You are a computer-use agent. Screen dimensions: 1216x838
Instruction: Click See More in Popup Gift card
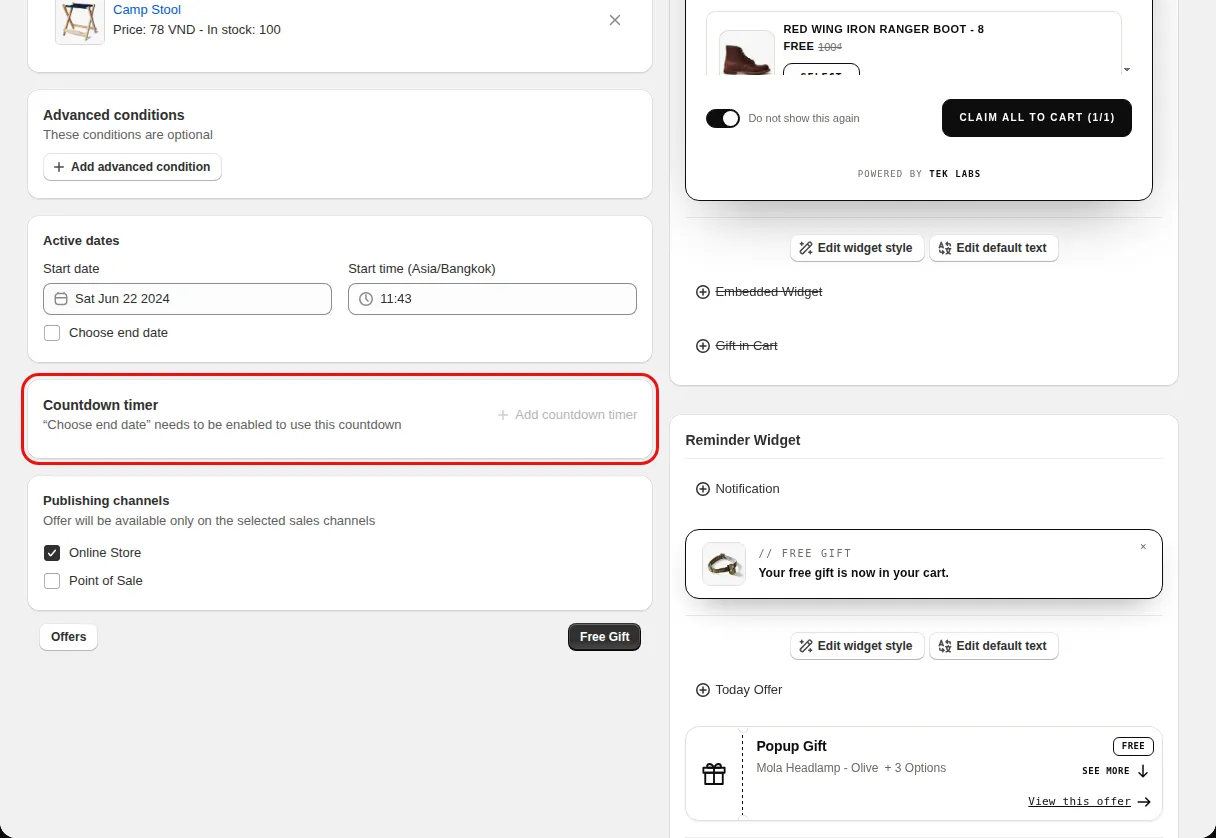coord(1116,771)
